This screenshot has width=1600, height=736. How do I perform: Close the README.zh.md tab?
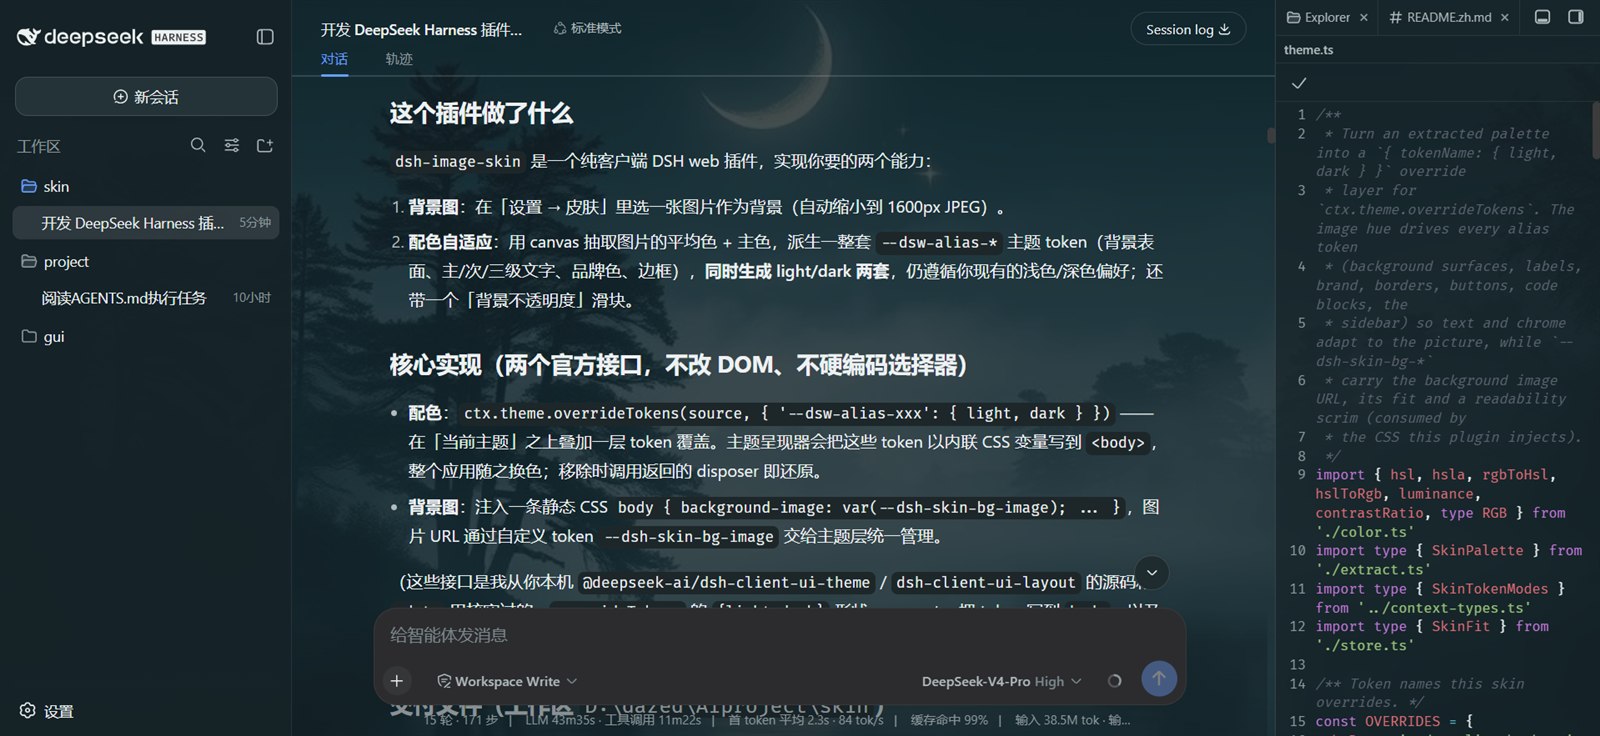coord(1504,17)
